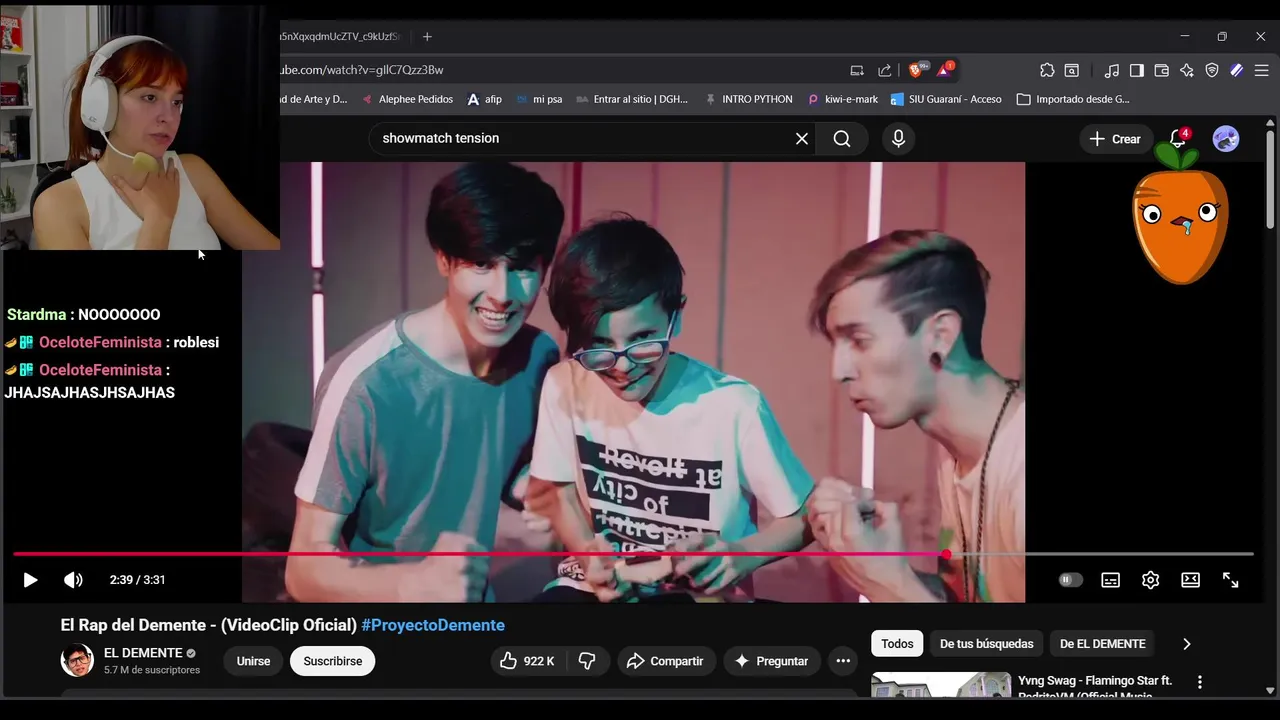Expand the Importado desde G... bookmarks folder

point(1073,99)
